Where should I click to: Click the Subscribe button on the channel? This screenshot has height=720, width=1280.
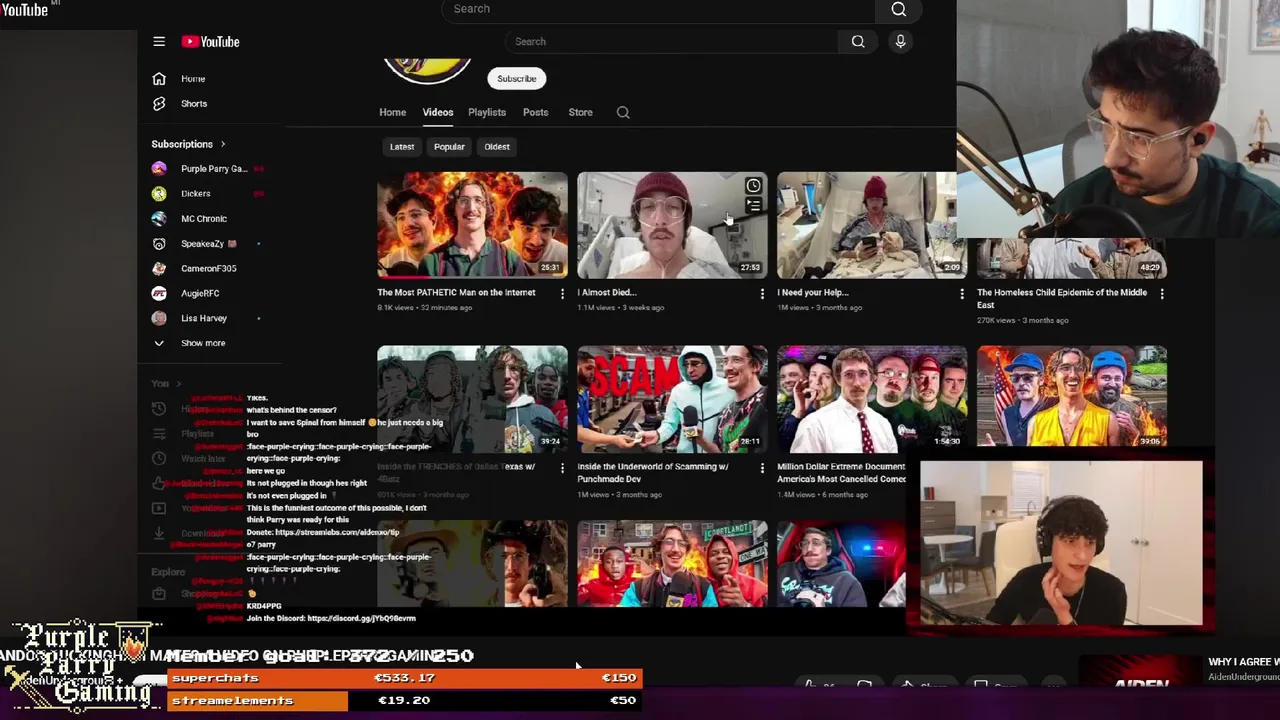coord(517,79)
